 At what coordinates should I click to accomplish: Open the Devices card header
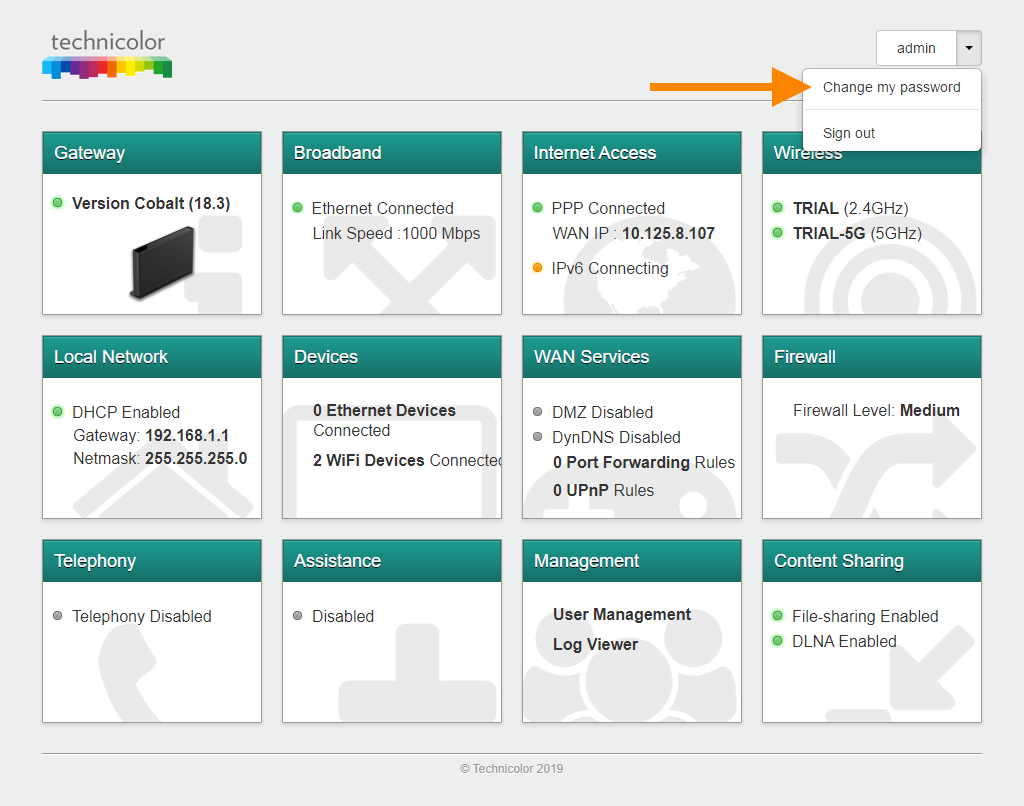pos(391,357)
